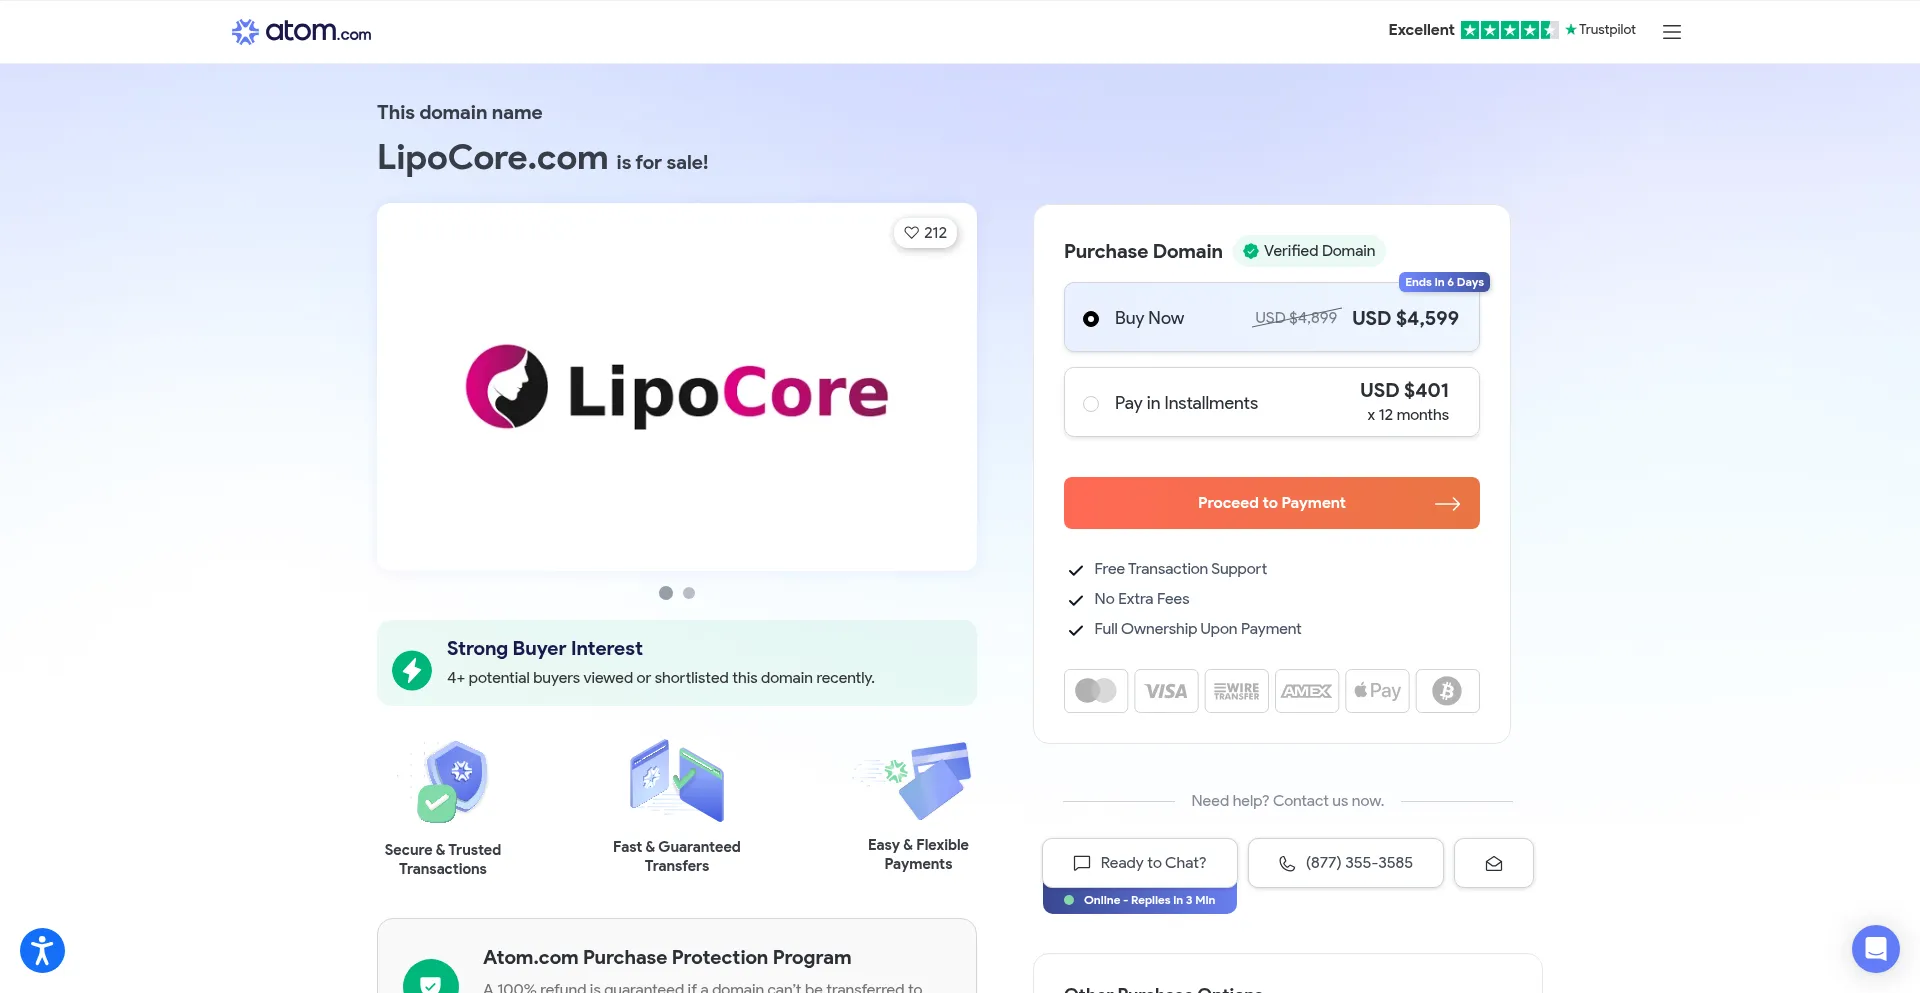Open accessibility options icon
1920x993 pixels.
click(42, 950)
